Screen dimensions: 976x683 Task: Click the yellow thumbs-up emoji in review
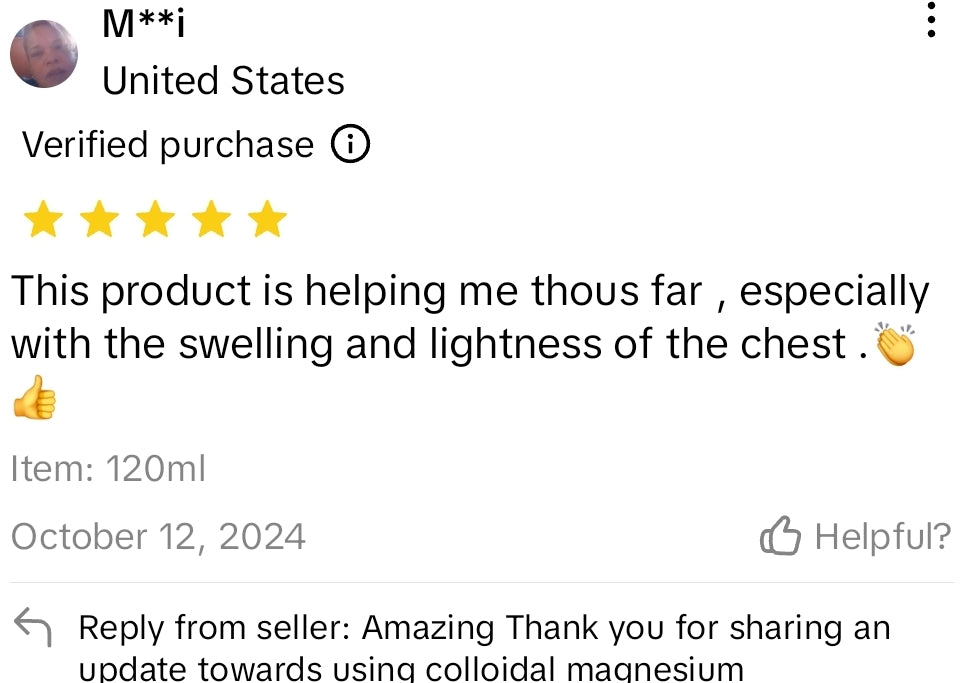click(x=34, y=398)
